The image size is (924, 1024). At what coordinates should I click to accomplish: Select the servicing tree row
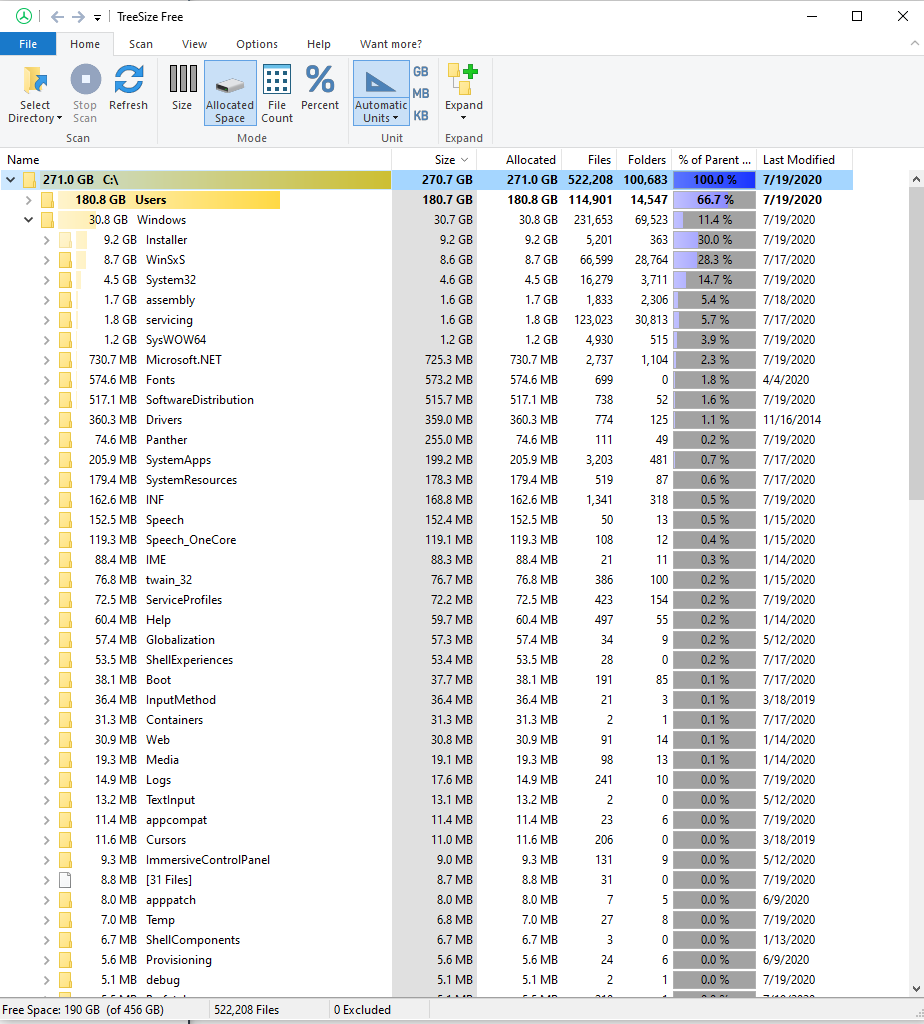coord(426,320)
